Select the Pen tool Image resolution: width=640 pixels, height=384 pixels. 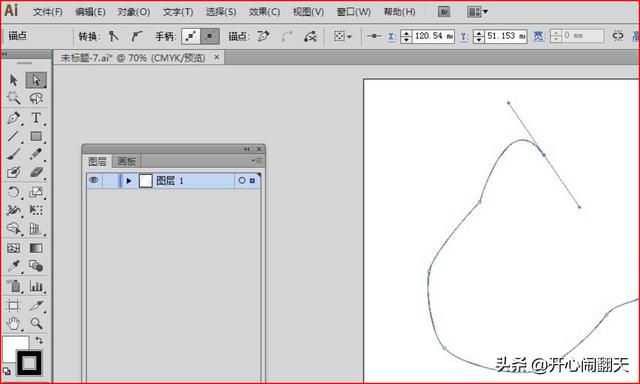click(x=13, y=118)
